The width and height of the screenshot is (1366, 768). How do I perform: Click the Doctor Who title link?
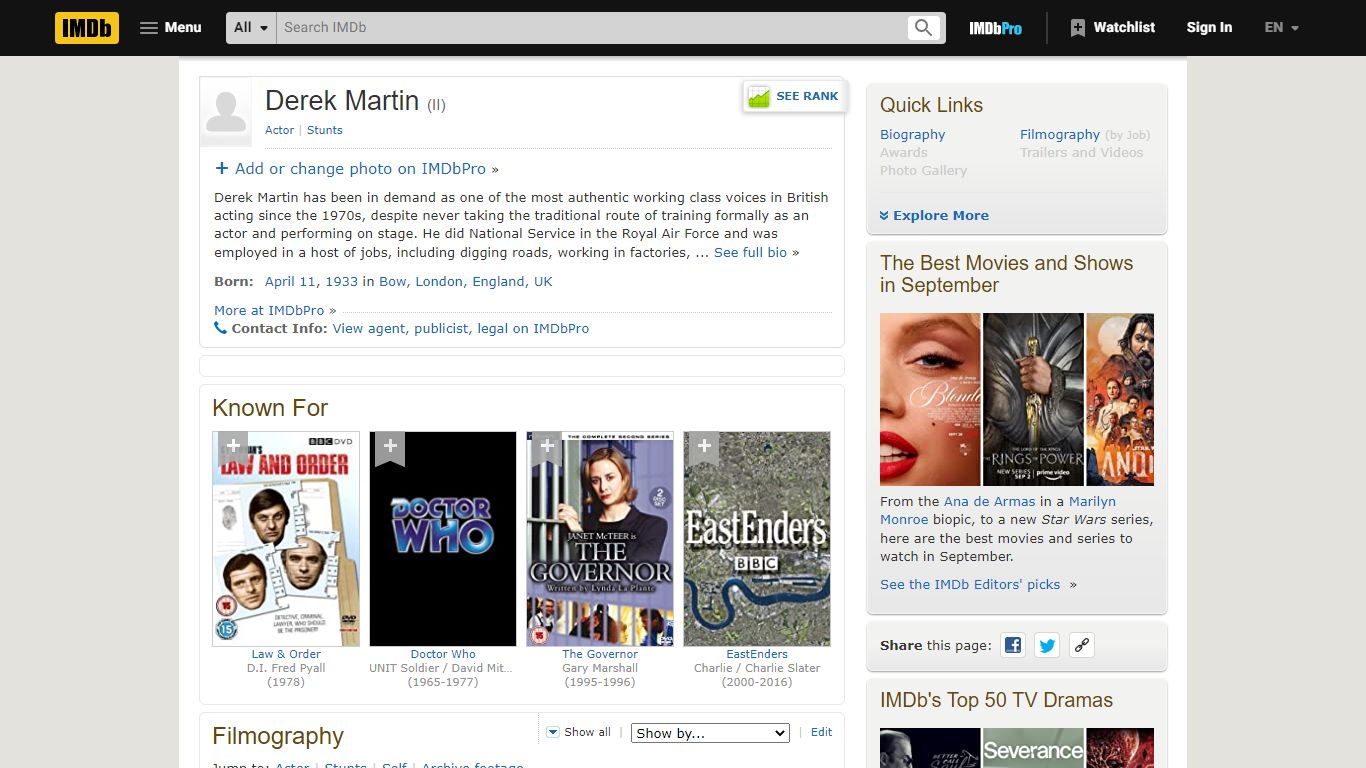click(x=443, y=654)
